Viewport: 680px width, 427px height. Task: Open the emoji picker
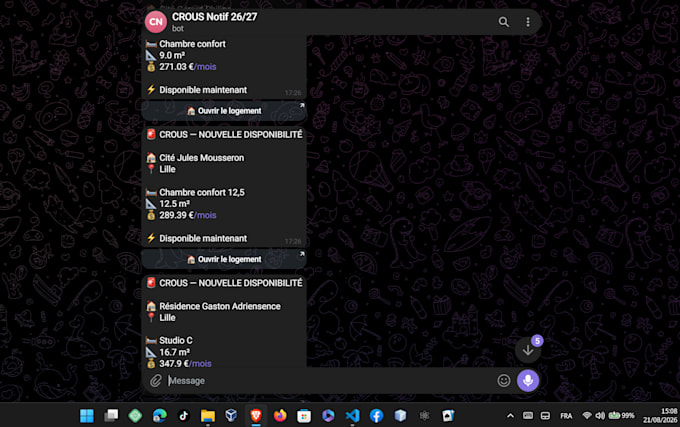coord(503,381)
